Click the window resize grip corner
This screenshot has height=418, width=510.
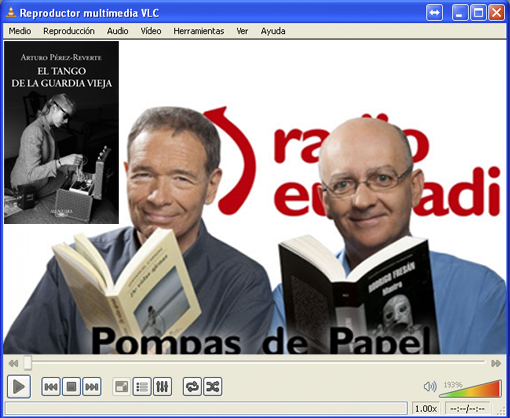(501, 410)
